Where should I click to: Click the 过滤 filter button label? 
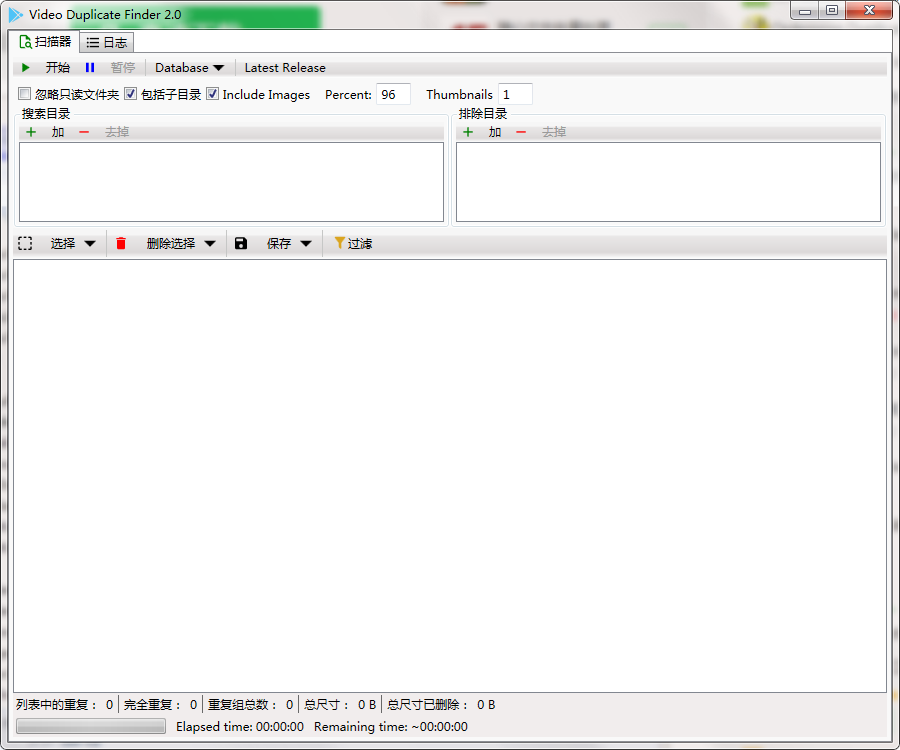[360, 243]
